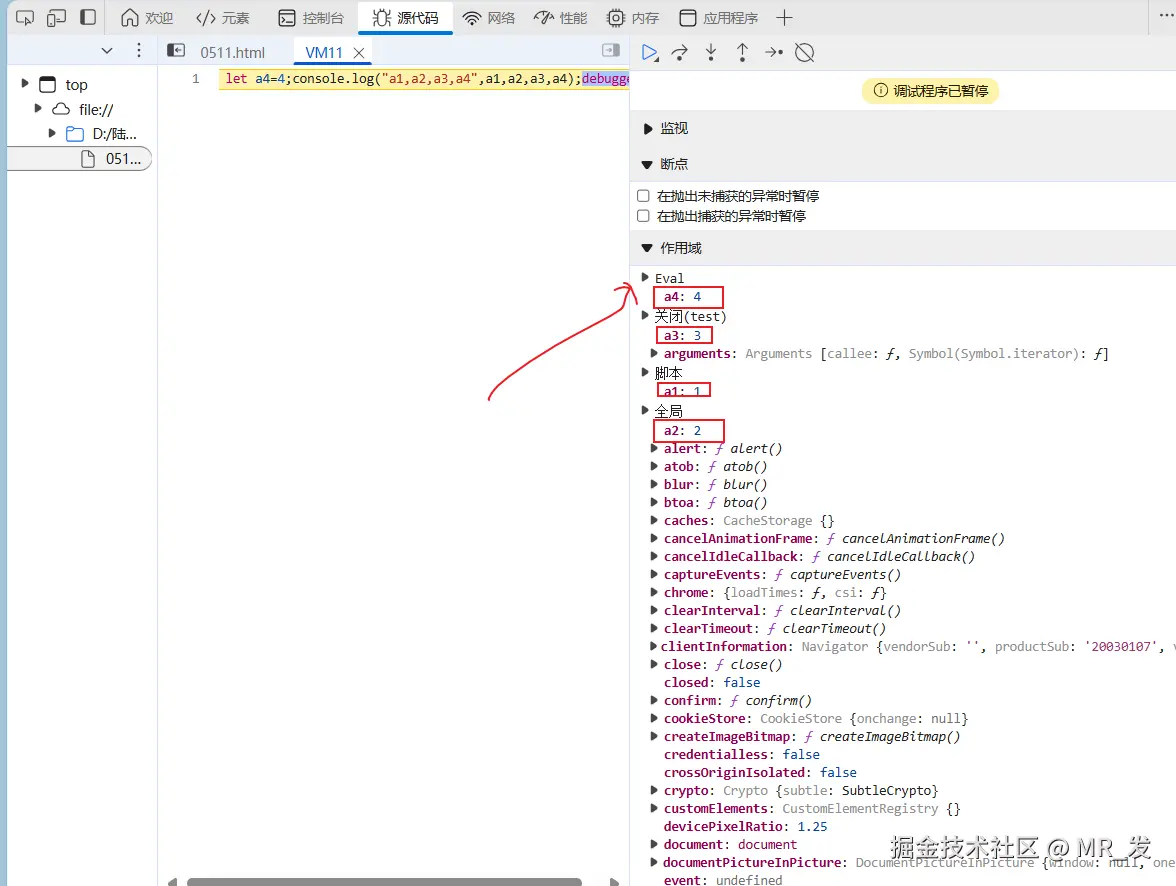Viewport: 1176px width, 886px height.
Task: Collapse the 全局 global scope
Action: (645, 410)
